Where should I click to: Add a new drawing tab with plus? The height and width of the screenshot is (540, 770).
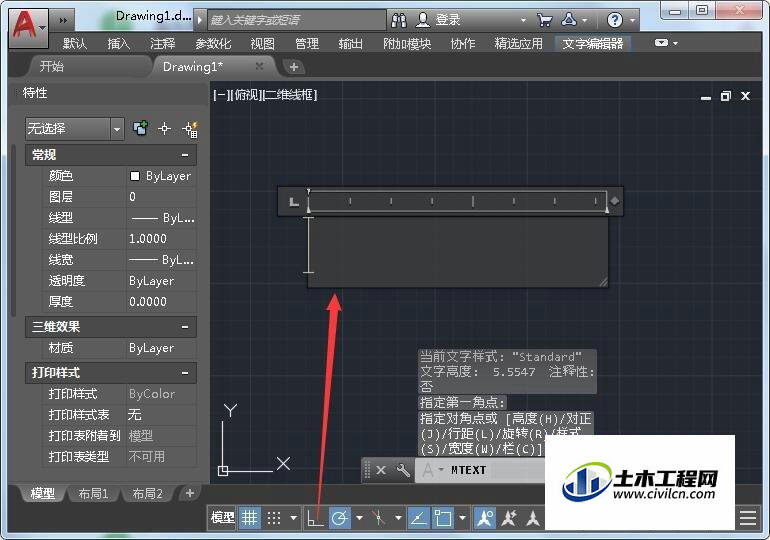(x=294, y=67)
